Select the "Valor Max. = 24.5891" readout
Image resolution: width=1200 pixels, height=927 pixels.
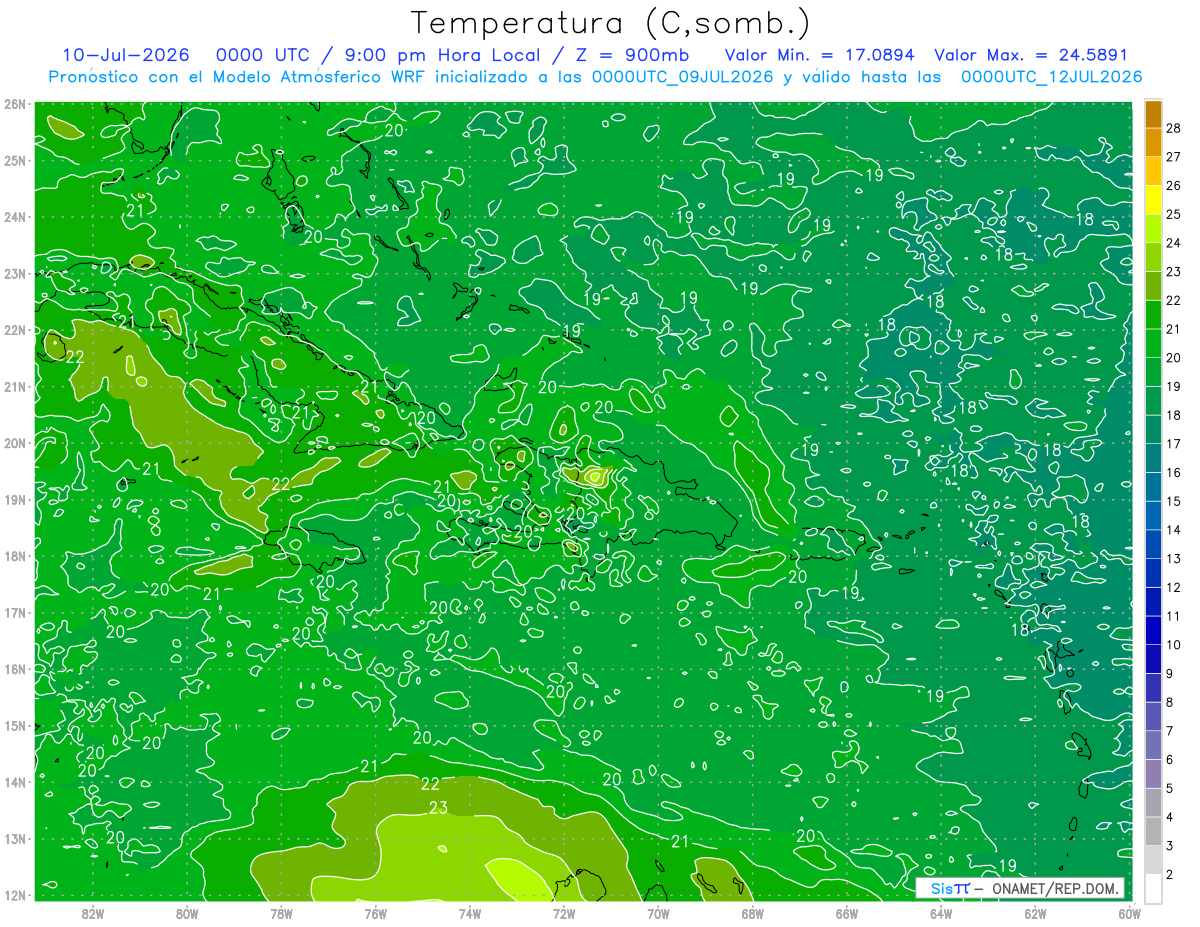1031,55
